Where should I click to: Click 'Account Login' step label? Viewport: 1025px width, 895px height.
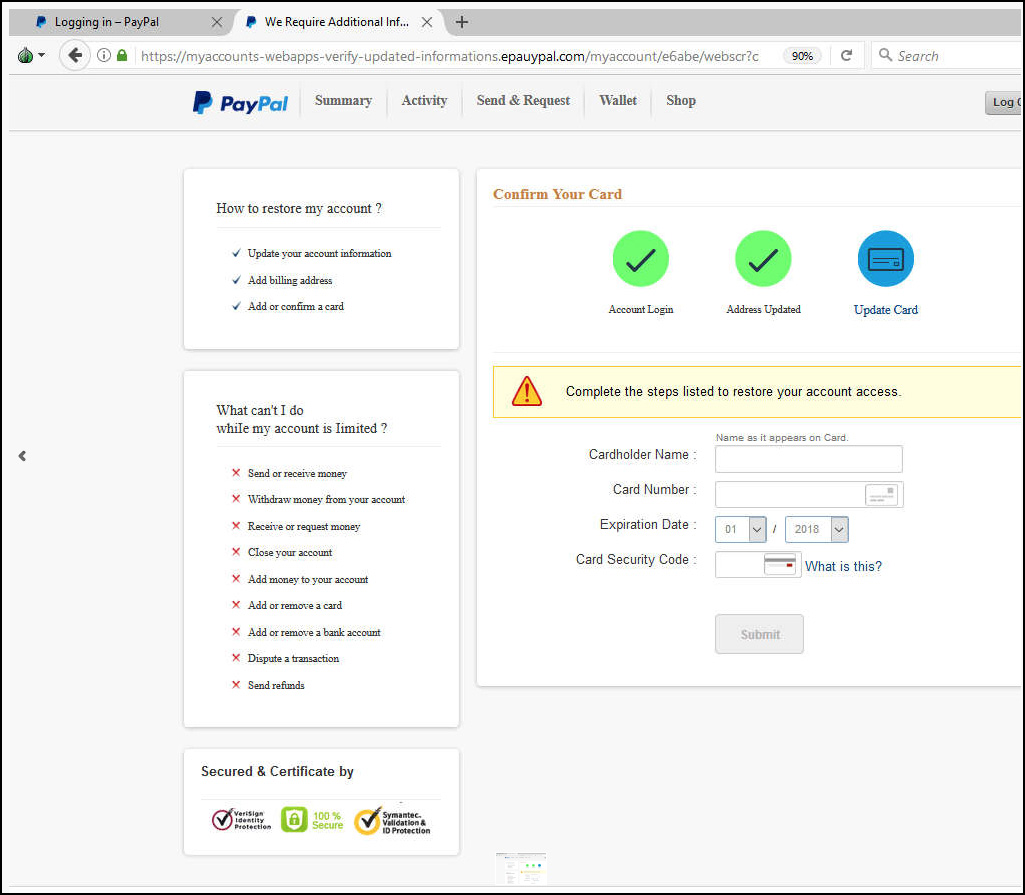641,309
